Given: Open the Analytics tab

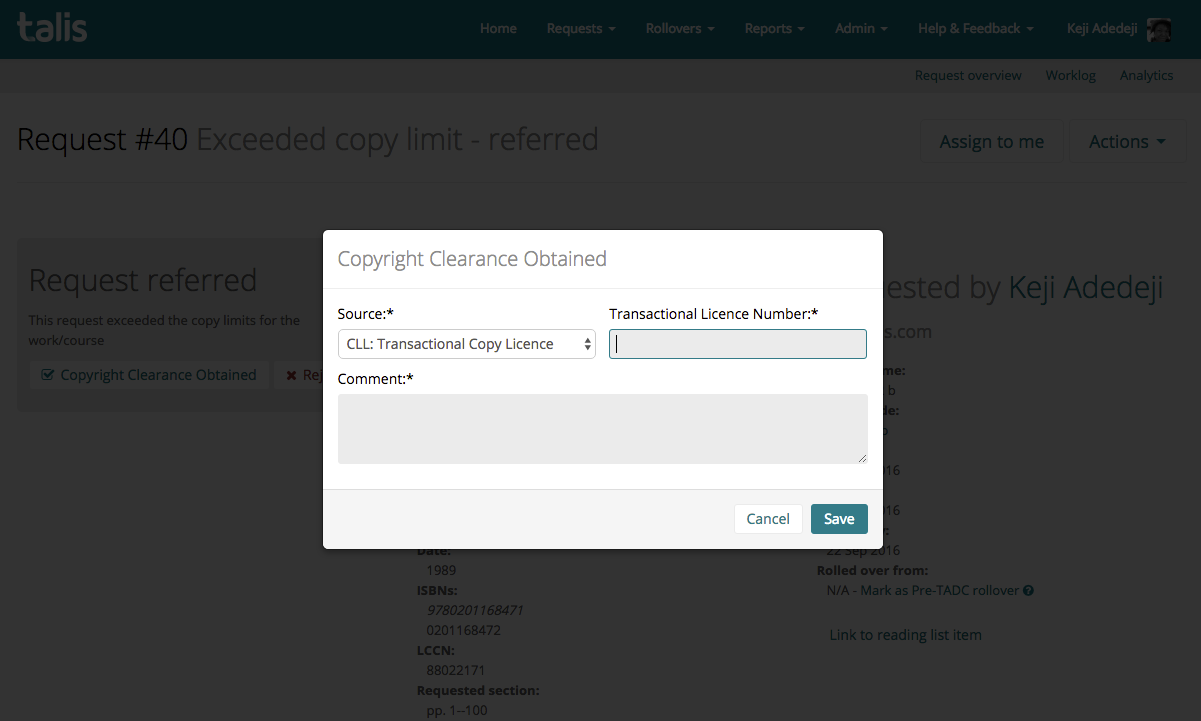Looking at the screenshot, I should tap(1146, 75).
